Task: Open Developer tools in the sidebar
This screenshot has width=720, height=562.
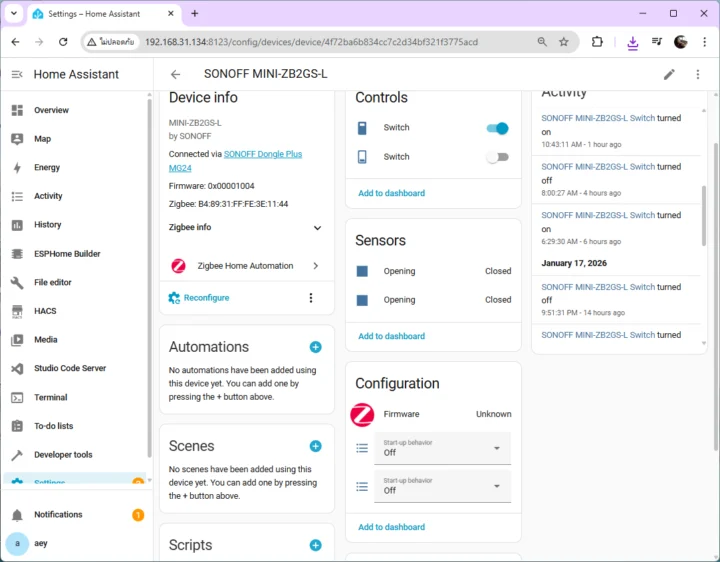Action: coord(62,455)
